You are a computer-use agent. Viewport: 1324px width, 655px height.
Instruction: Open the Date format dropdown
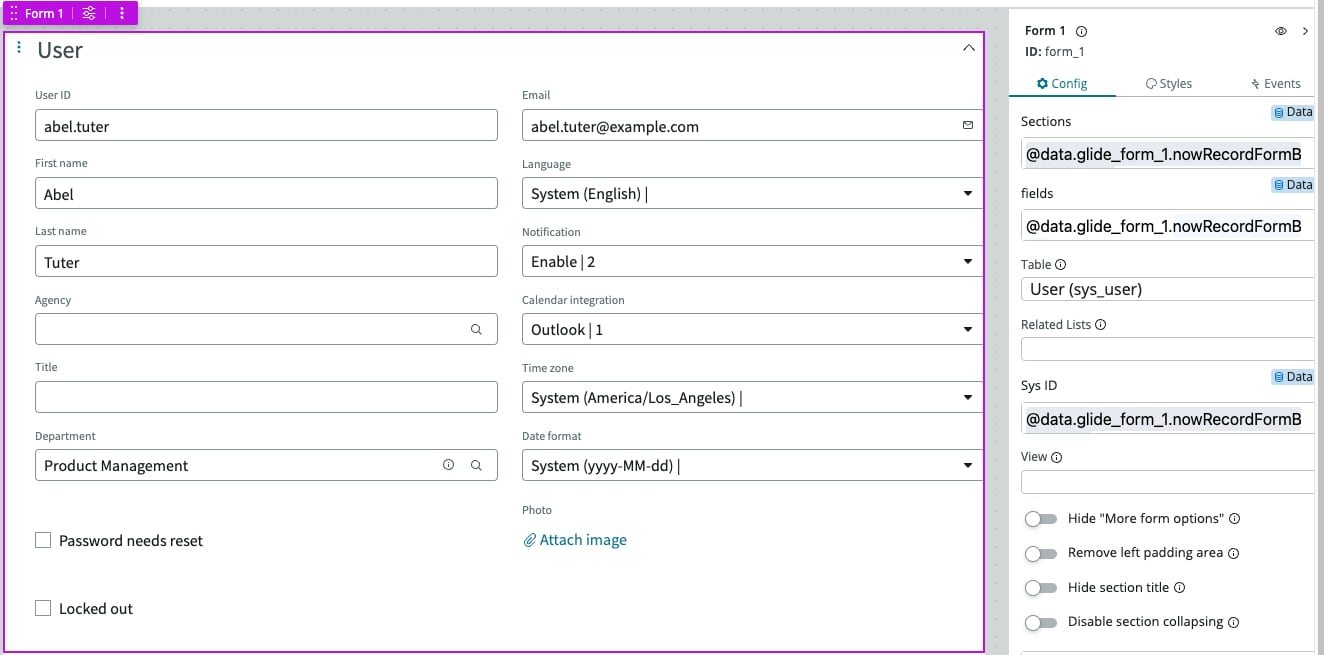click(x=966, y=465)
